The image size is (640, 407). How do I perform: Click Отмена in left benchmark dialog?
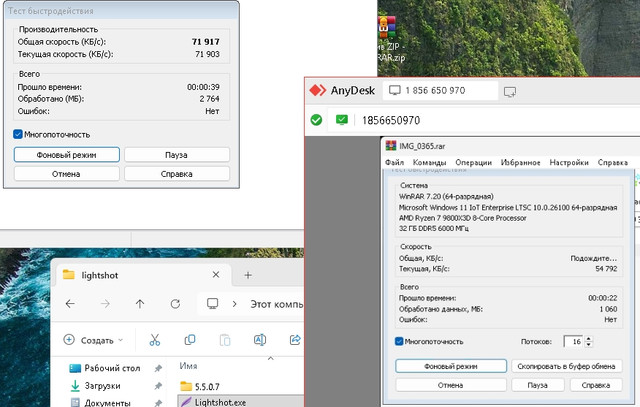point(67,174)
